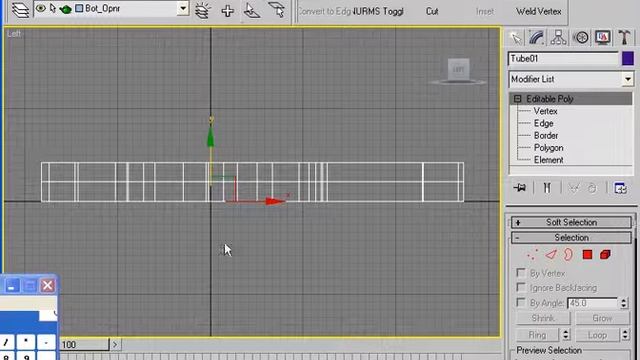Select Polygon in the modifier stack
The height and width of the screenshot is (360, 640).
point(549,148)
